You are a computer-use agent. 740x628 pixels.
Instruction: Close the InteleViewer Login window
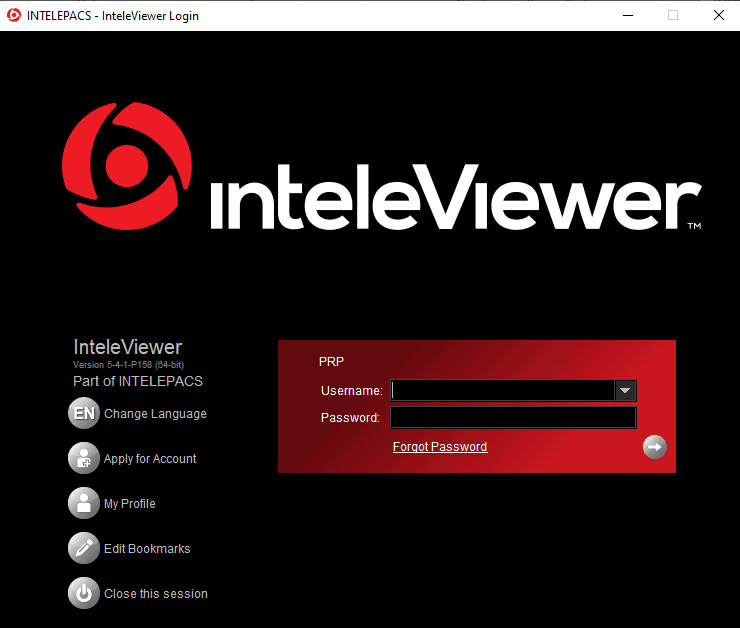(719, 16)
